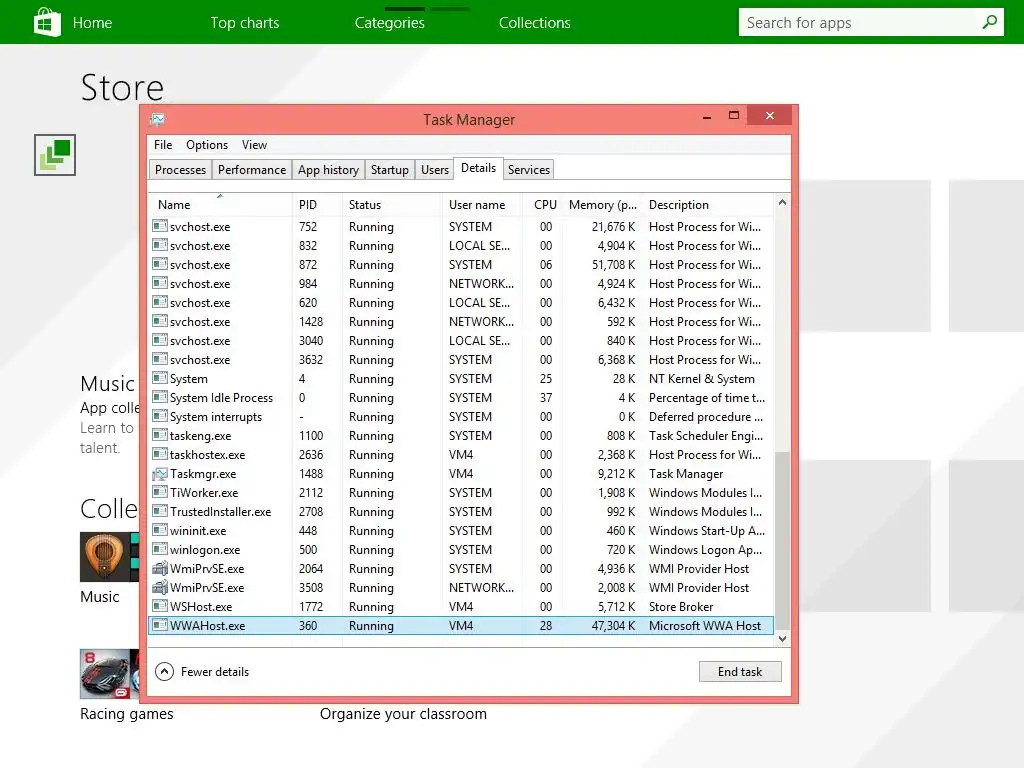Screen dimensions: 1024x768
Task: Click the 51,708 K memory value
Action: click(x=613, y=264)
